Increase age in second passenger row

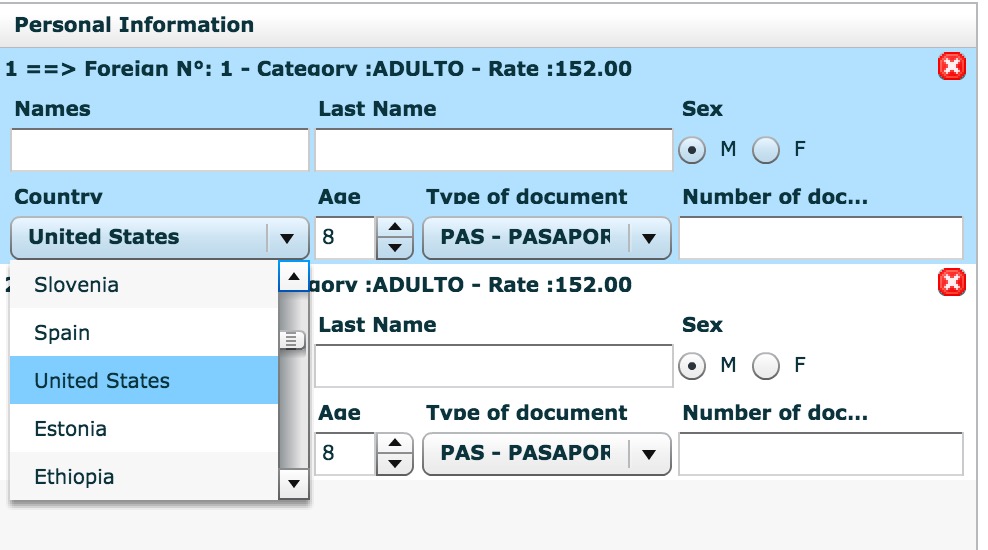coord(398,444)
